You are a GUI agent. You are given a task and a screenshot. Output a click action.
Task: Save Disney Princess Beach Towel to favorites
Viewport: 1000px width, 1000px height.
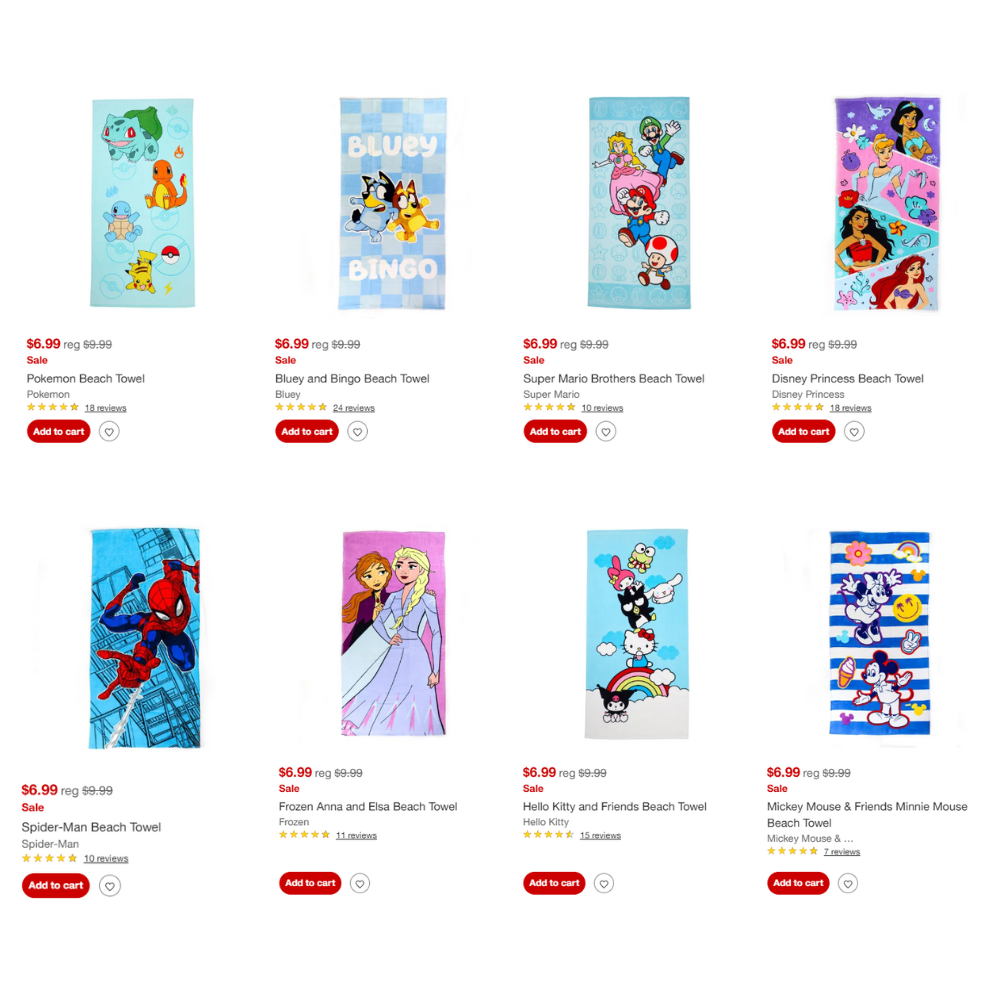click(x=854, y=432)
